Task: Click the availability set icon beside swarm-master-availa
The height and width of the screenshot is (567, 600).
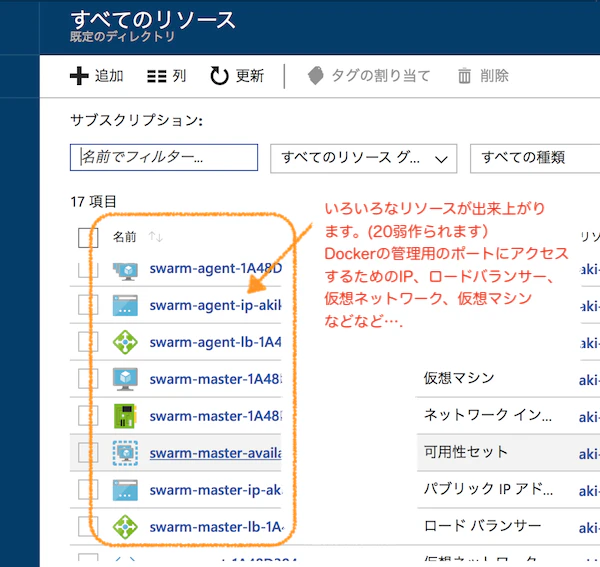Action: coord(125,453)
